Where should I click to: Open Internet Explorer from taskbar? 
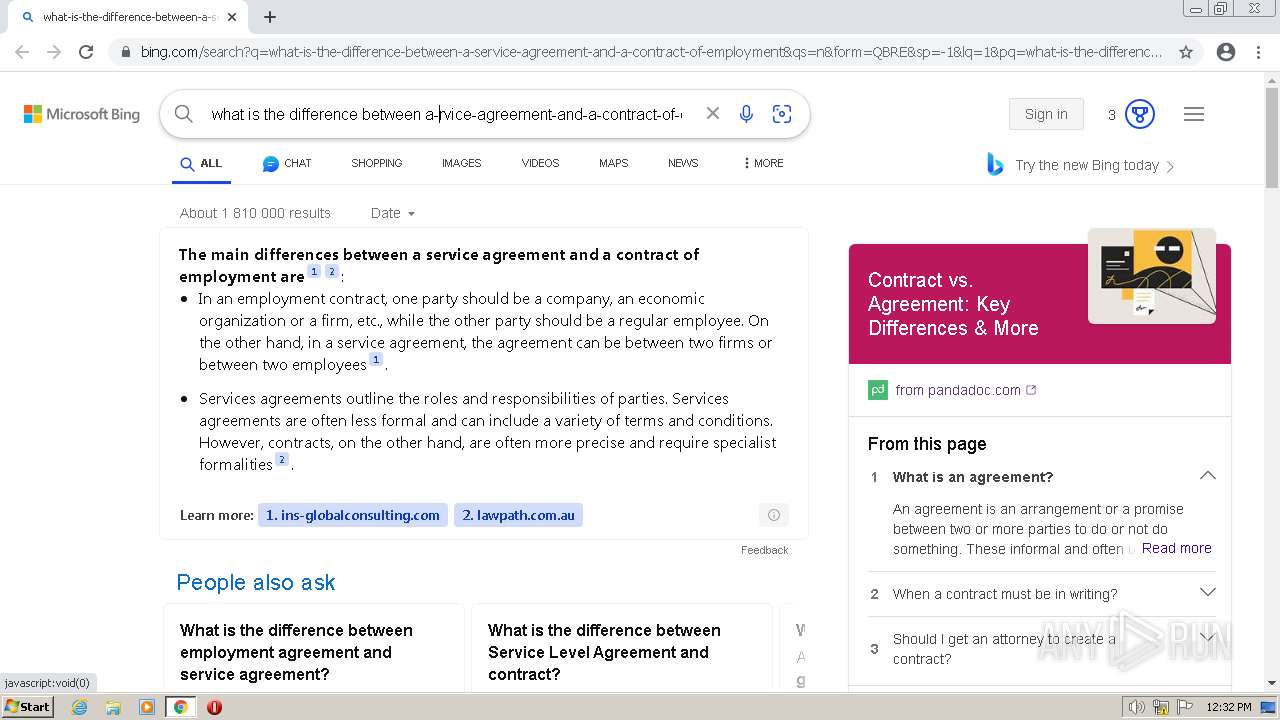click(79, 707)
